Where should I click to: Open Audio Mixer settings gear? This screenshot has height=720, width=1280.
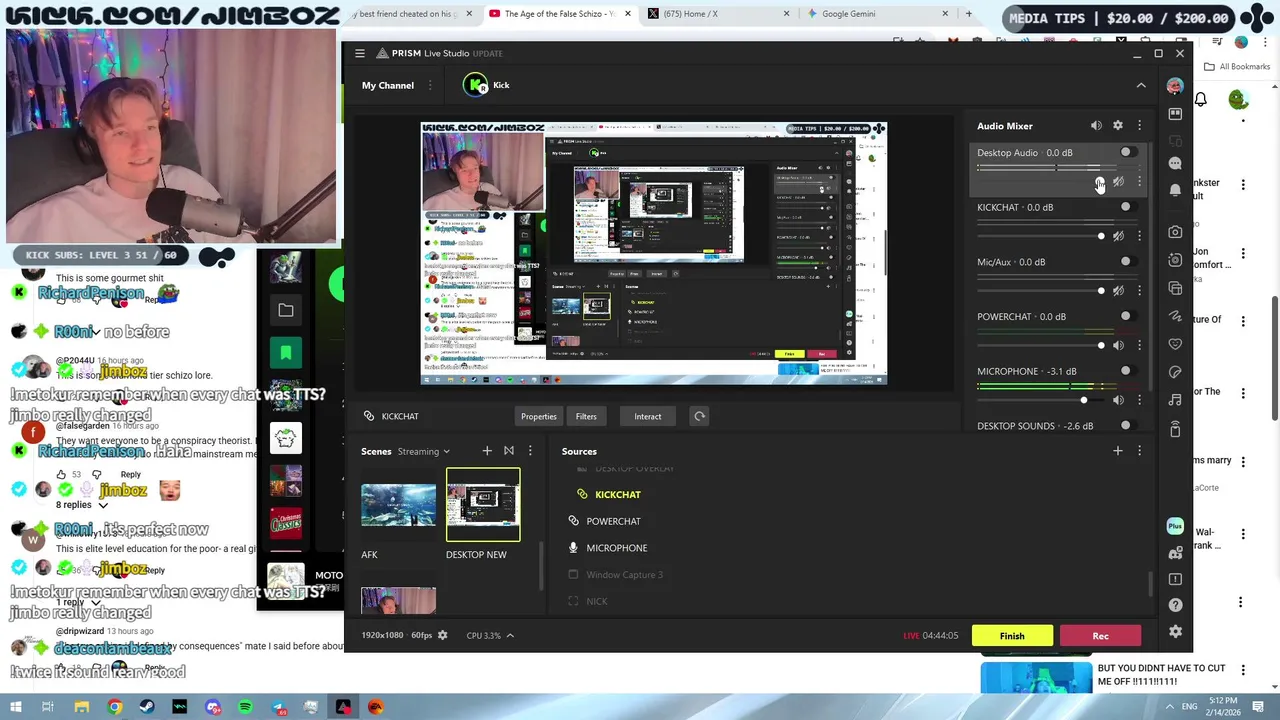(x=1118, y=126)
